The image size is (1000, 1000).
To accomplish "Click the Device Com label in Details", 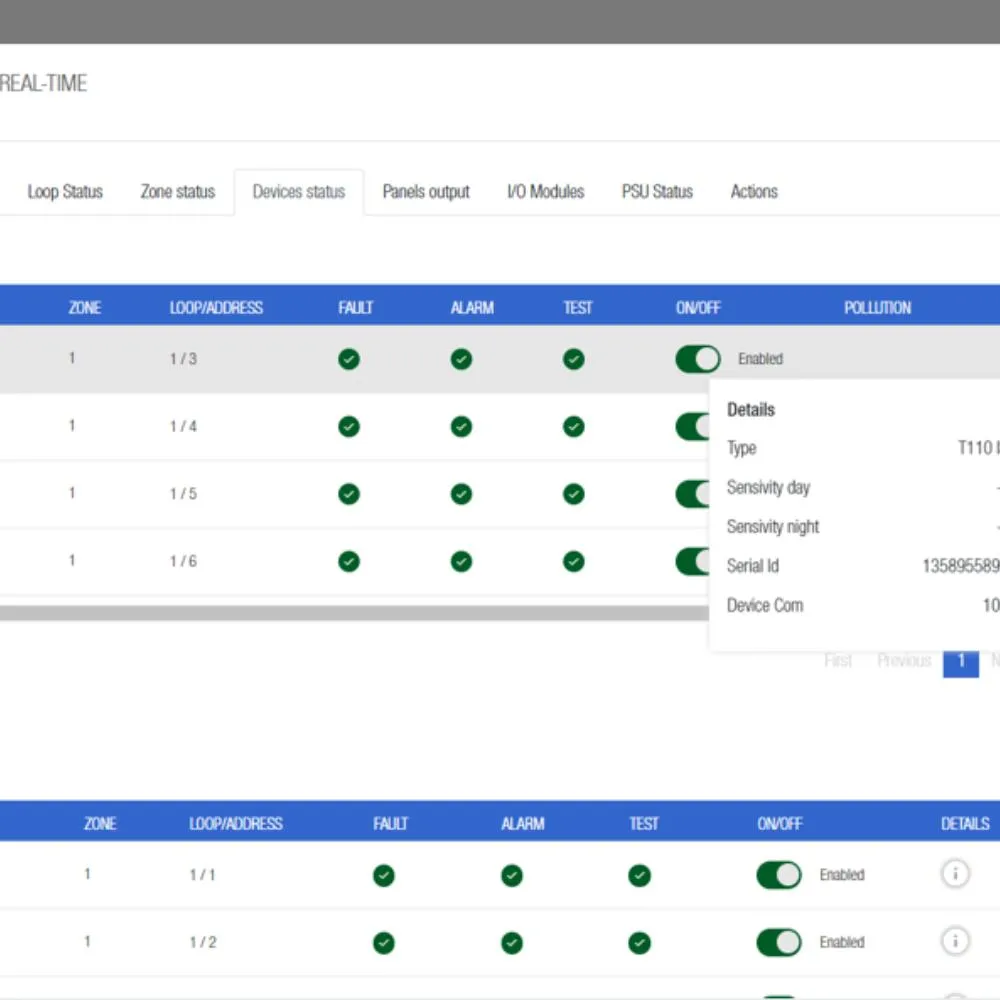I will click(x=765, y=605).
